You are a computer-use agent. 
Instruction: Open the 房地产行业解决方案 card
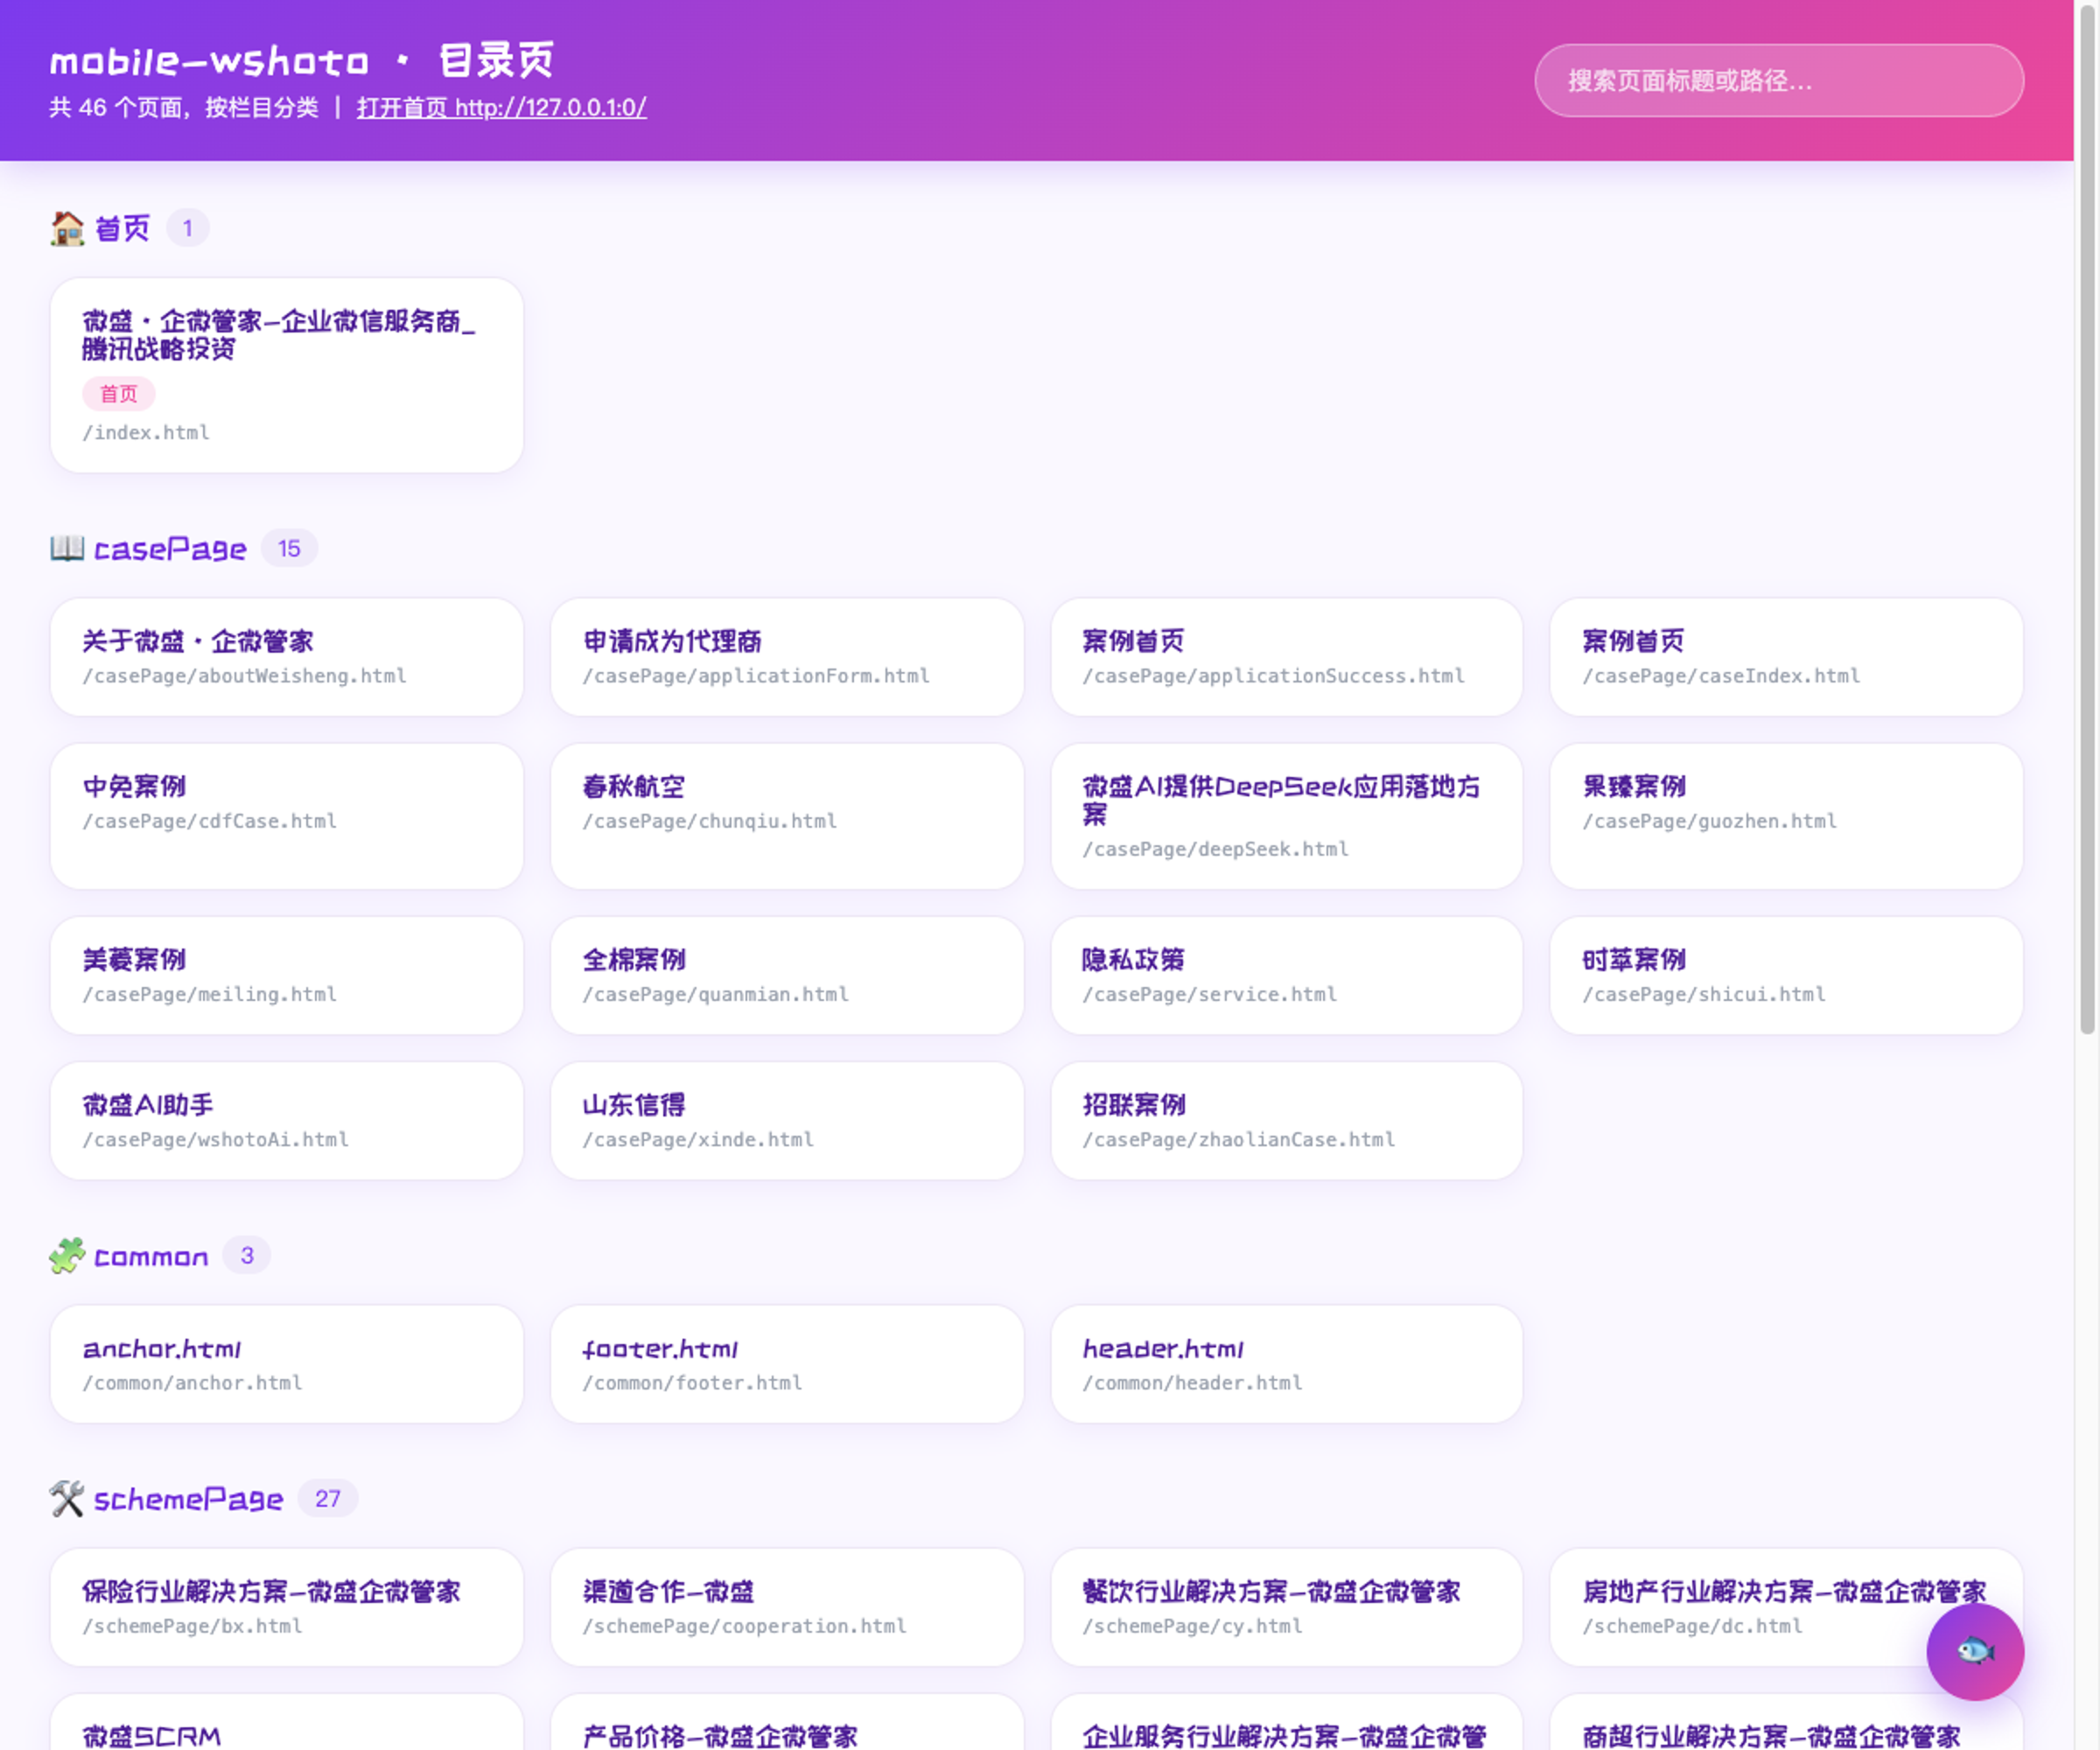pyautogui.click(x=1786, y=1608)
